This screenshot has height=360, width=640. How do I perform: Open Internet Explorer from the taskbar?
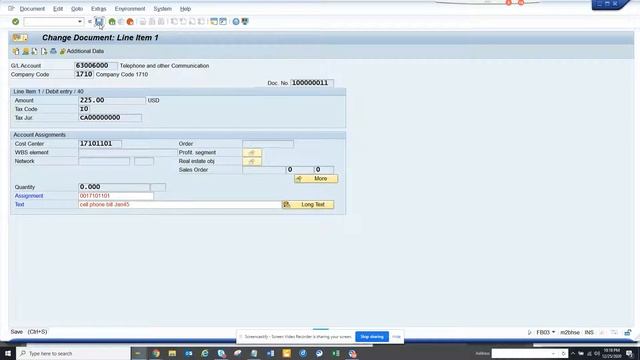(x=205, y=353)
